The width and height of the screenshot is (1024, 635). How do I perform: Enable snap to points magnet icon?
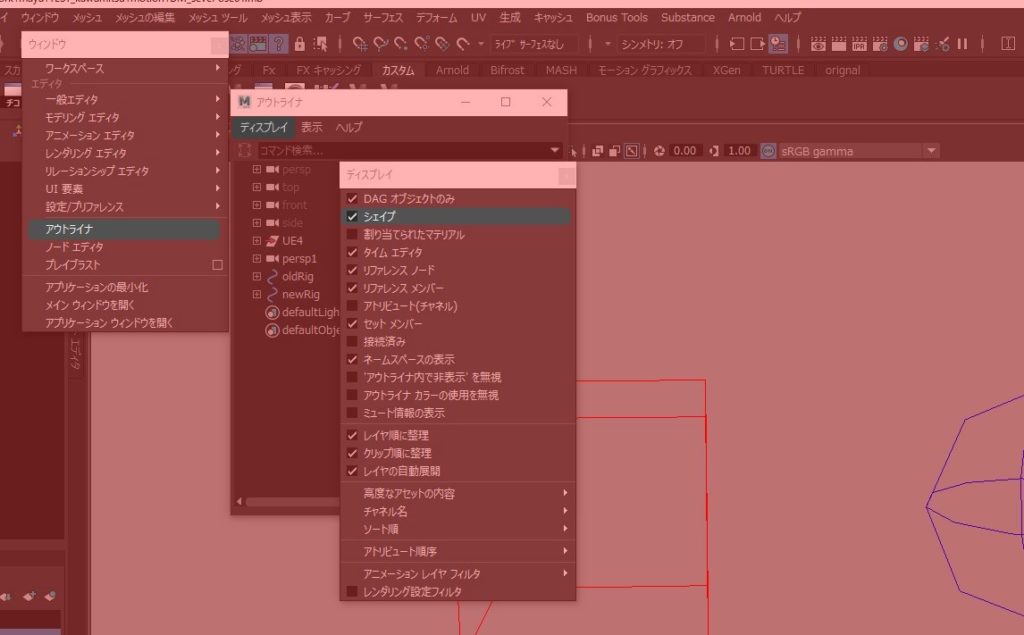pyautogui.click(x=401, y=44)
